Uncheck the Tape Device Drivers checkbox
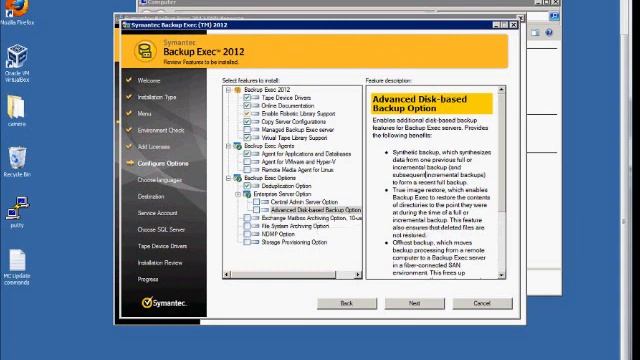The height and width of the screenshot is (360, 640). click(x=247, y=98)
